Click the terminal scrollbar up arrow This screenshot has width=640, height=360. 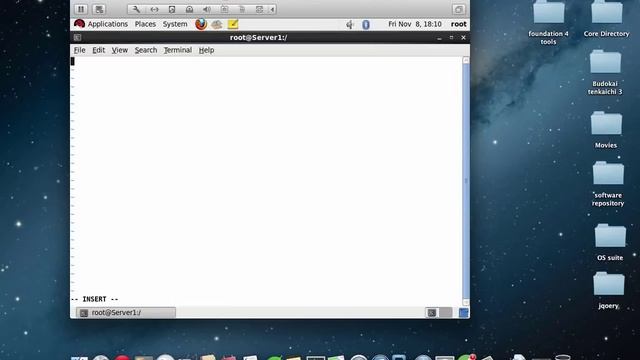[x=466, y=60]
